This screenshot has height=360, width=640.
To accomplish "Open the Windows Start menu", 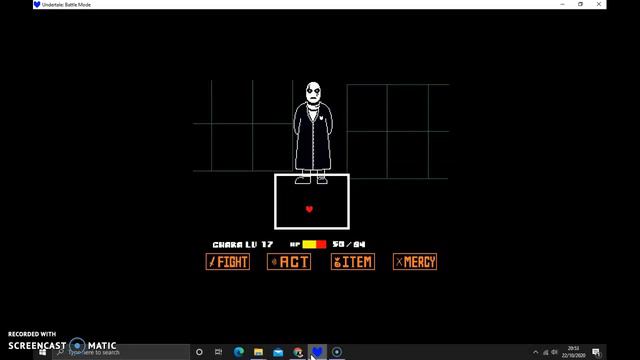I will tap(42, 352).
